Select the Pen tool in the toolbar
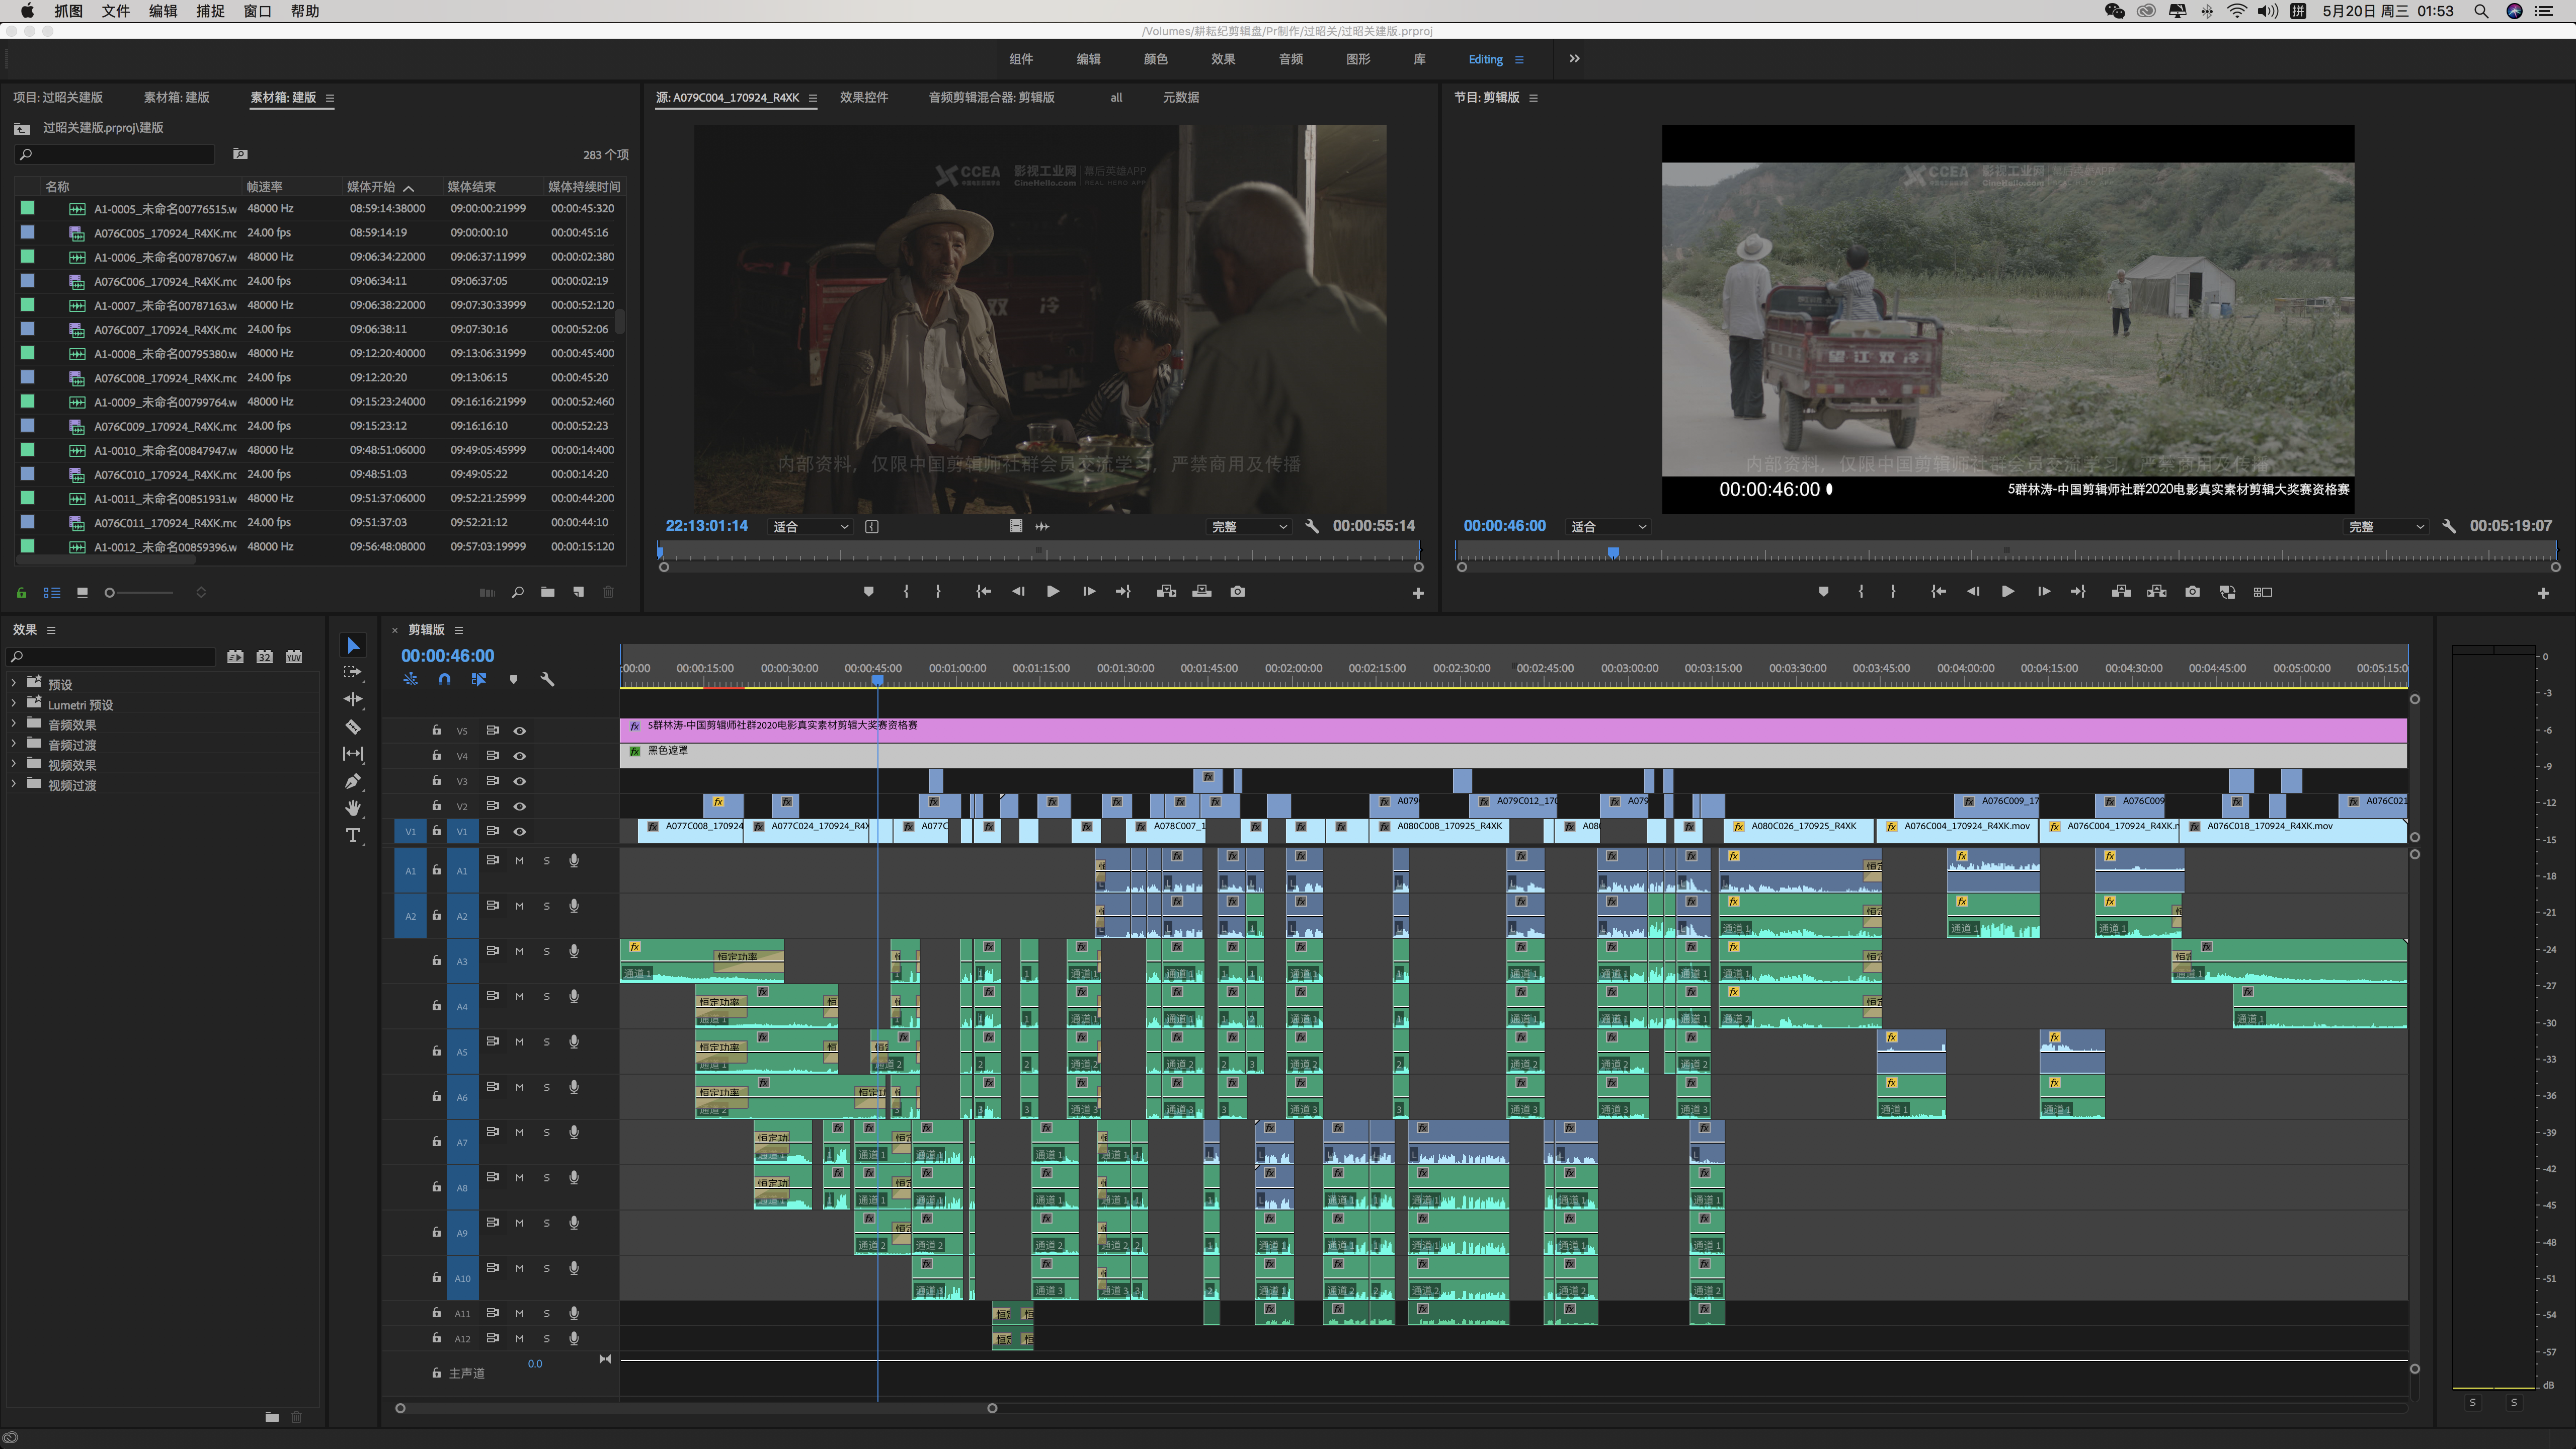This screenshot has height=1449, width=2576. click(x=353, y=781)
